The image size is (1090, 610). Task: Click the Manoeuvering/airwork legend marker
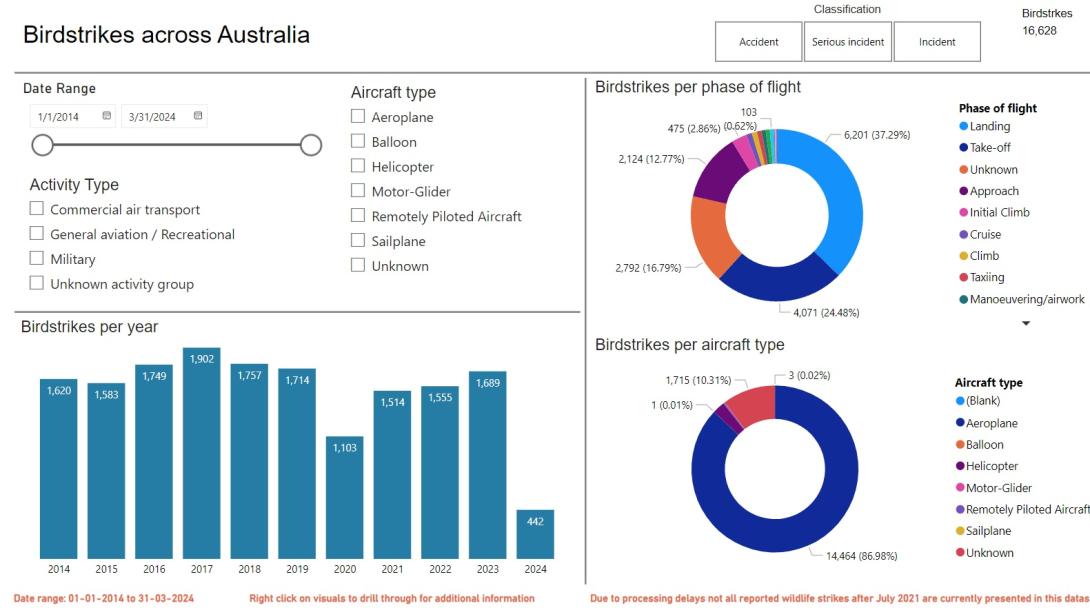pos(964,298)
